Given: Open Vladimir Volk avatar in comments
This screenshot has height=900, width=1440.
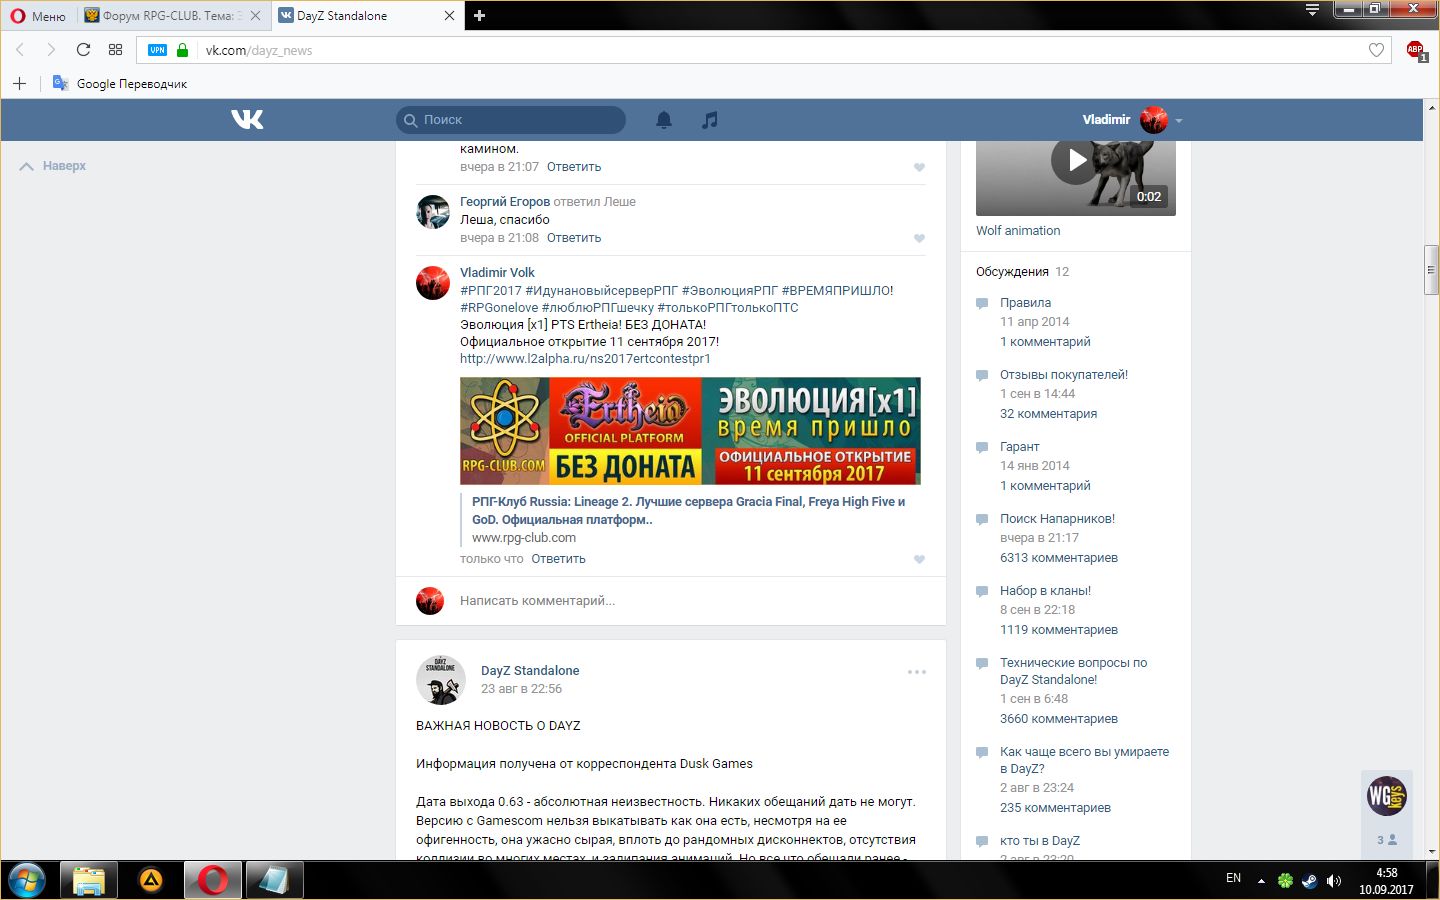Looking at the screenshot, I should pos(433,283).
